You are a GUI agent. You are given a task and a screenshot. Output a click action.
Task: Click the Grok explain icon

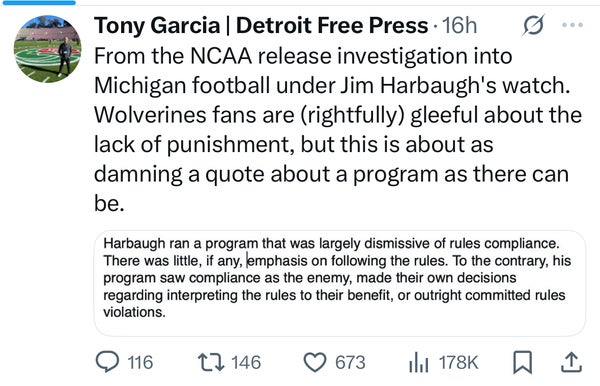pyautogui.click(x=533, y=25)
